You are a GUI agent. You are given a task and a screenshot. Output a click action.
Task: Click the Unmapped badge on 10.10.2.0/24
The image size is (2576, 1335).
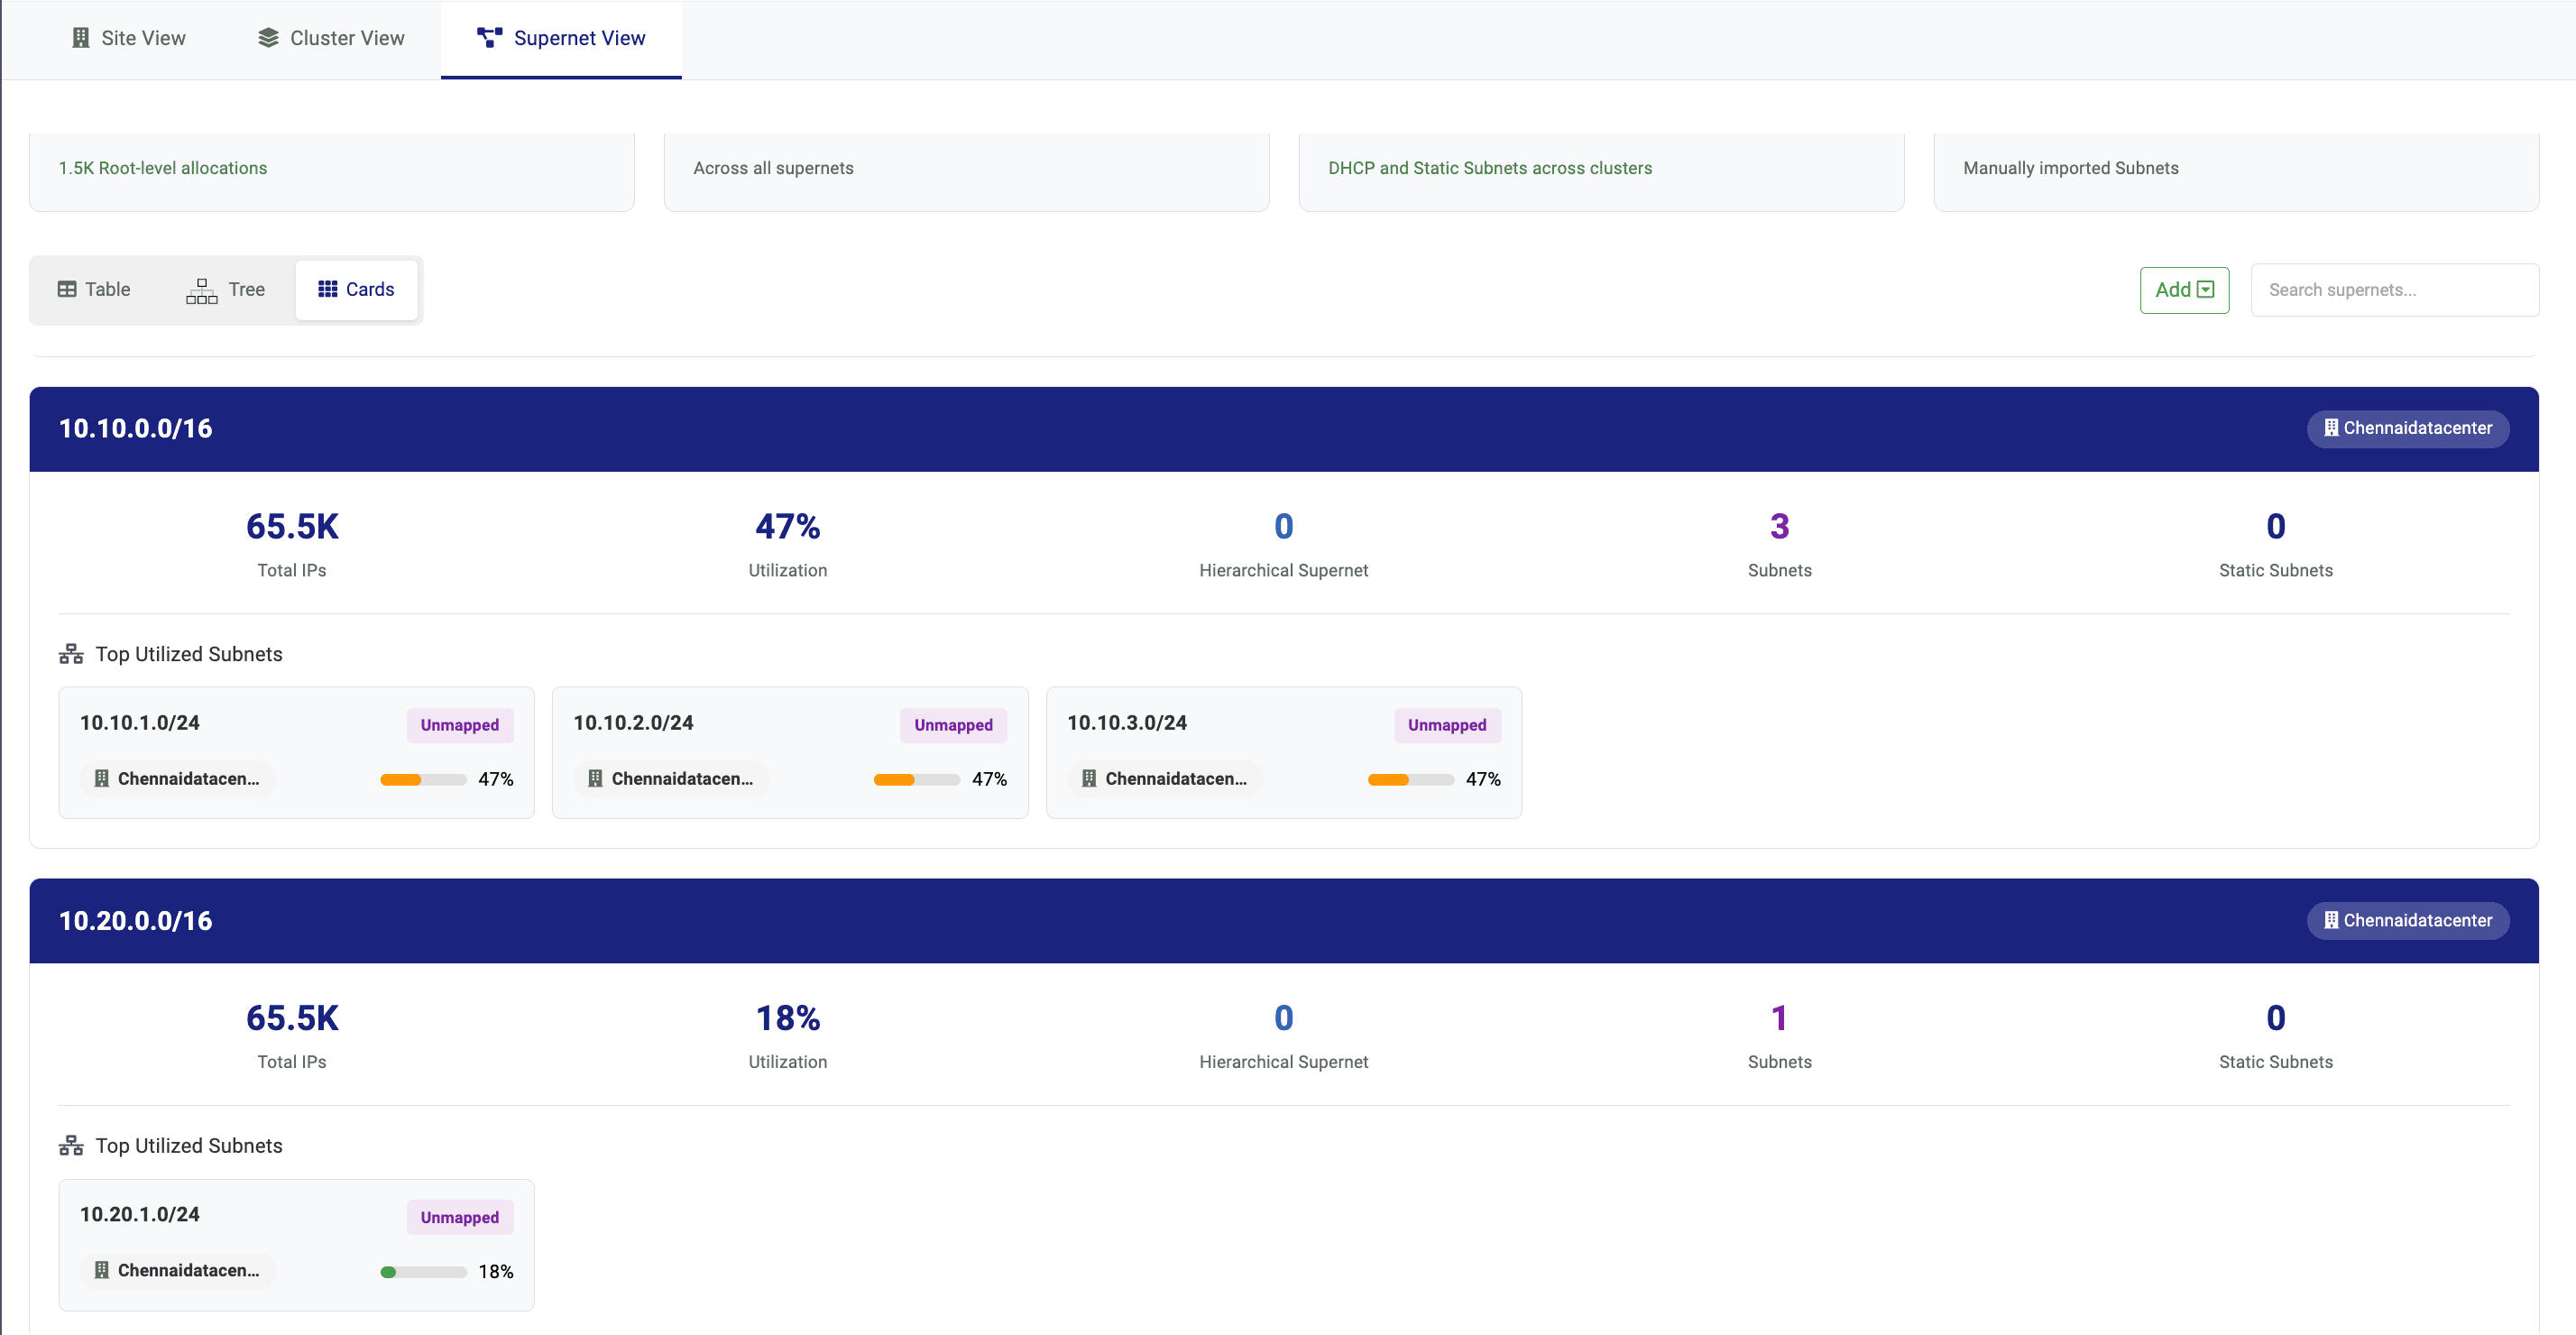(952, 725)
